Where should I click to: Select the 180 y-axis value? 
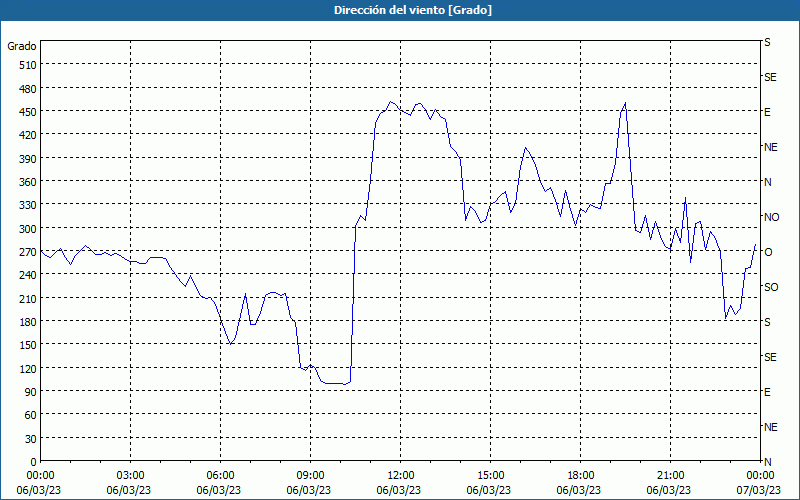(28, 321)
